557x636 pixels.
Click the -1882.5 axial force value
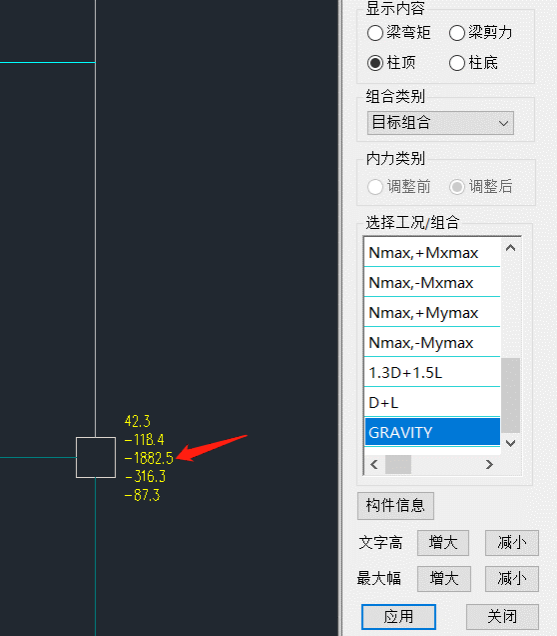149,458
